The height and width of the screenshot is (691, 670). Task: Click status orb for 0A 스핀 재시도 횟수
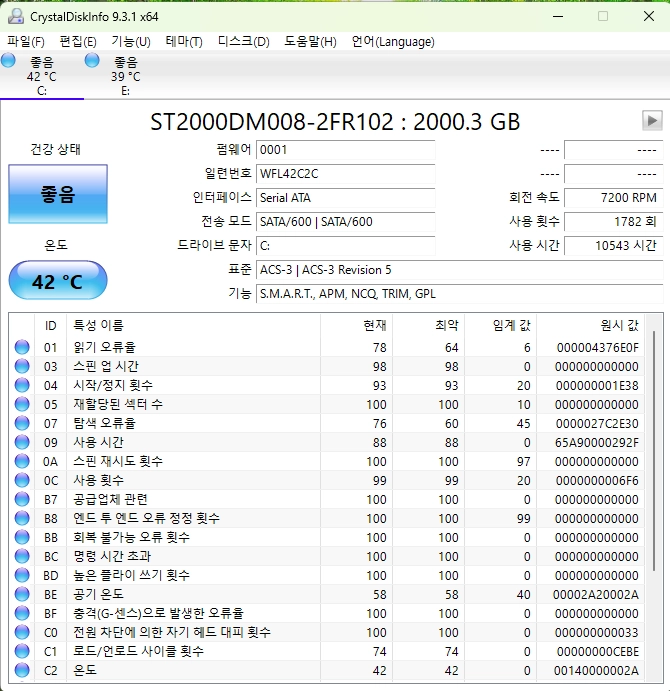(x=22, y=461)
